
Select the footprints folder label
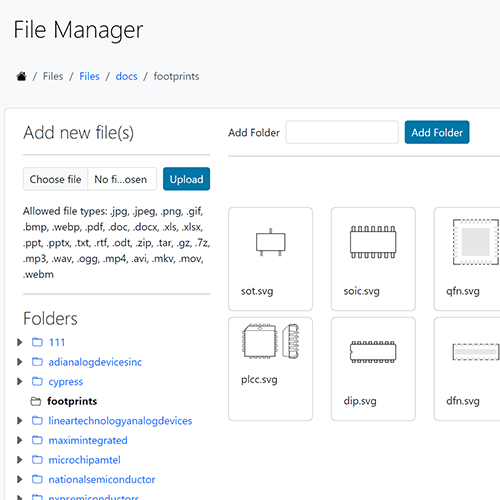[72, 401]
